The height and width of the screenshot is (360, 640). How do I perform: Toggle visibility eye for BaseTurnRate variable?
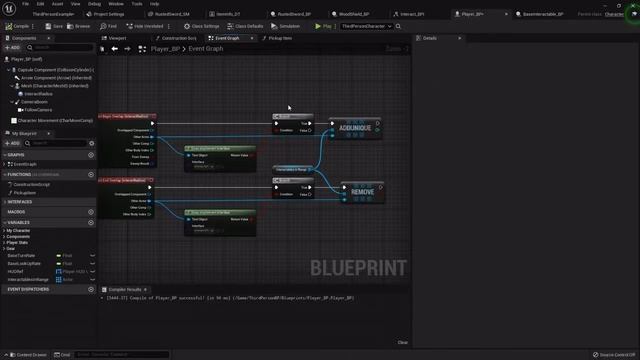(93, 256)
